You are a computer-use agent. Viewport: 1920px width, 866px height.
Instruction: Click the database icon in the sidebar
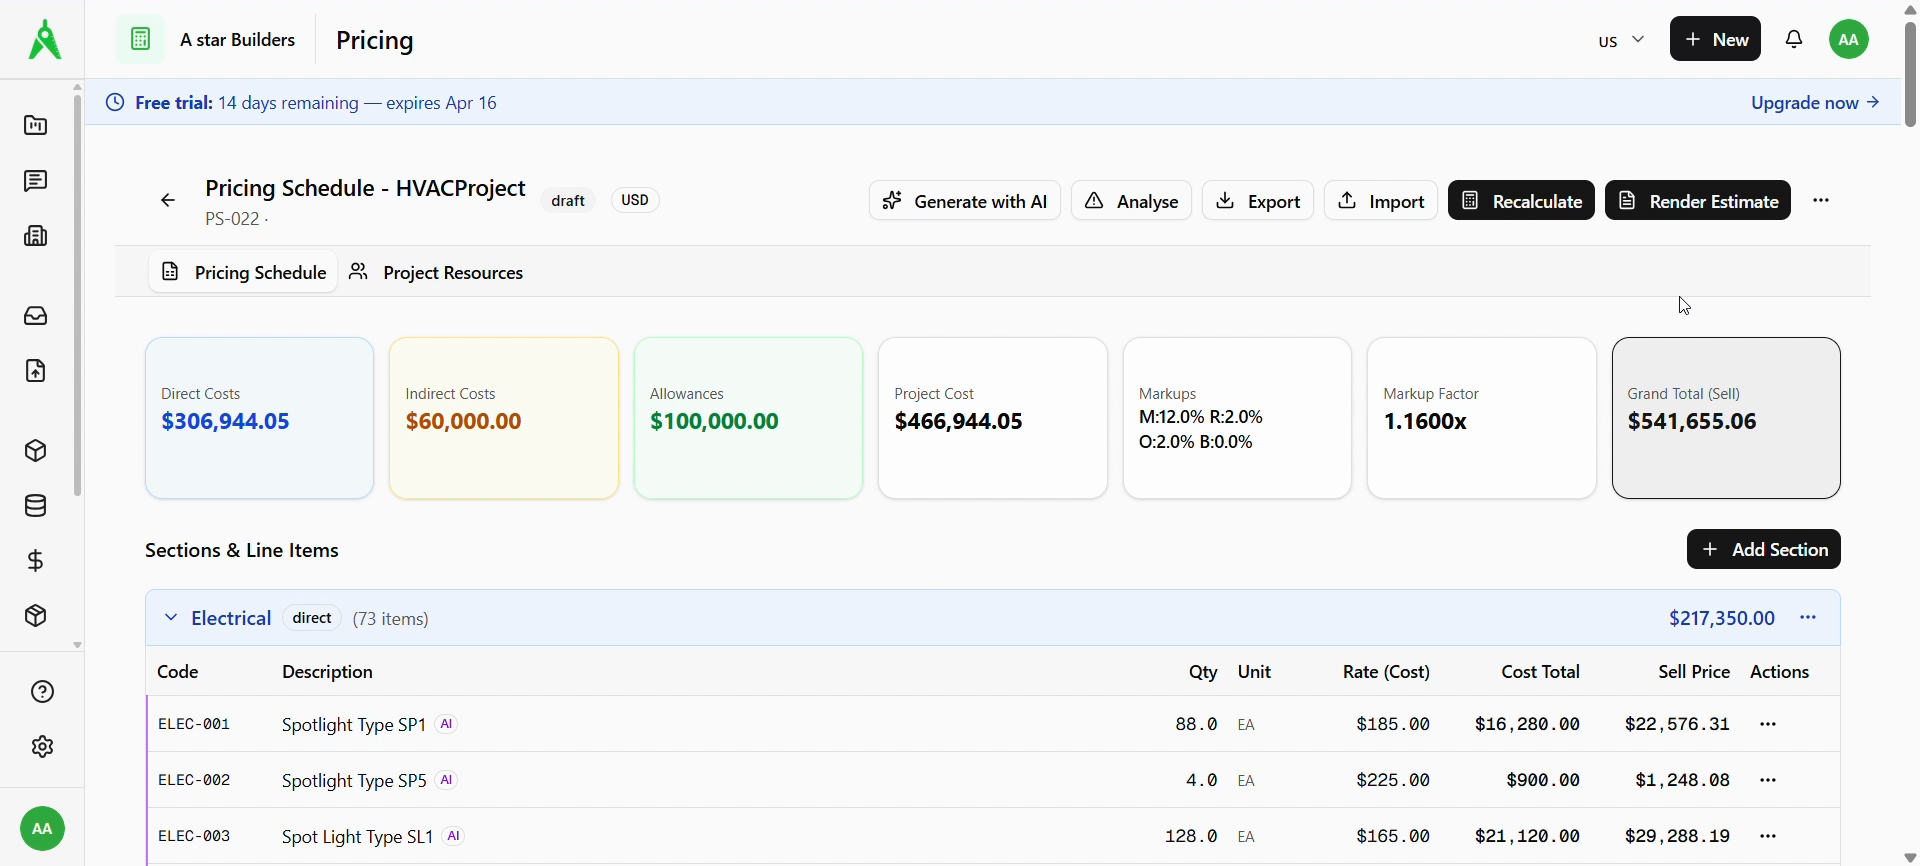[x=36, y=506]
